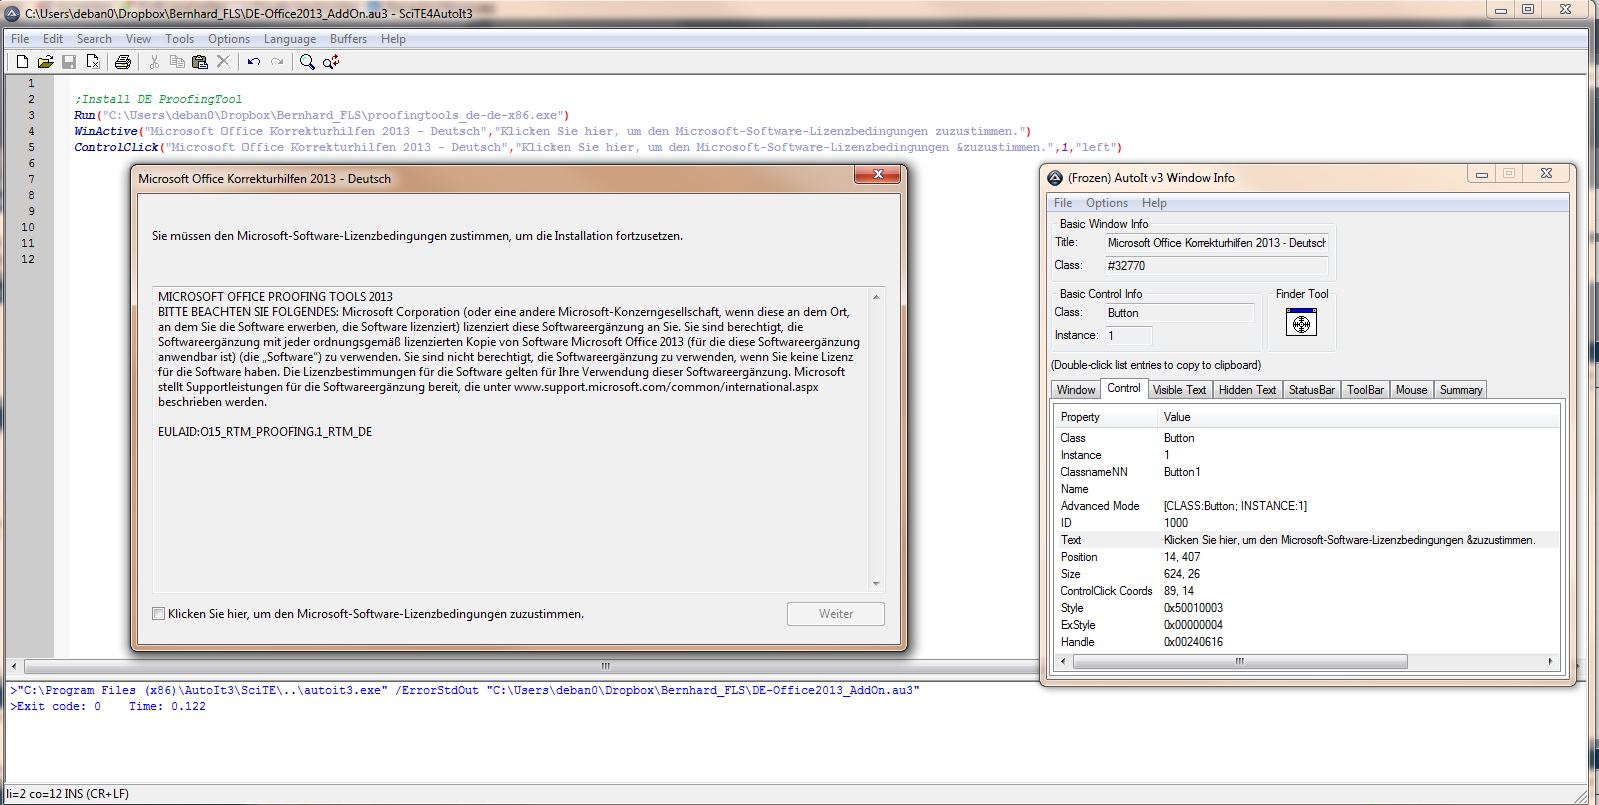
Task: Switch to the Visible Text tab
Action: [x=1178, y=390]
